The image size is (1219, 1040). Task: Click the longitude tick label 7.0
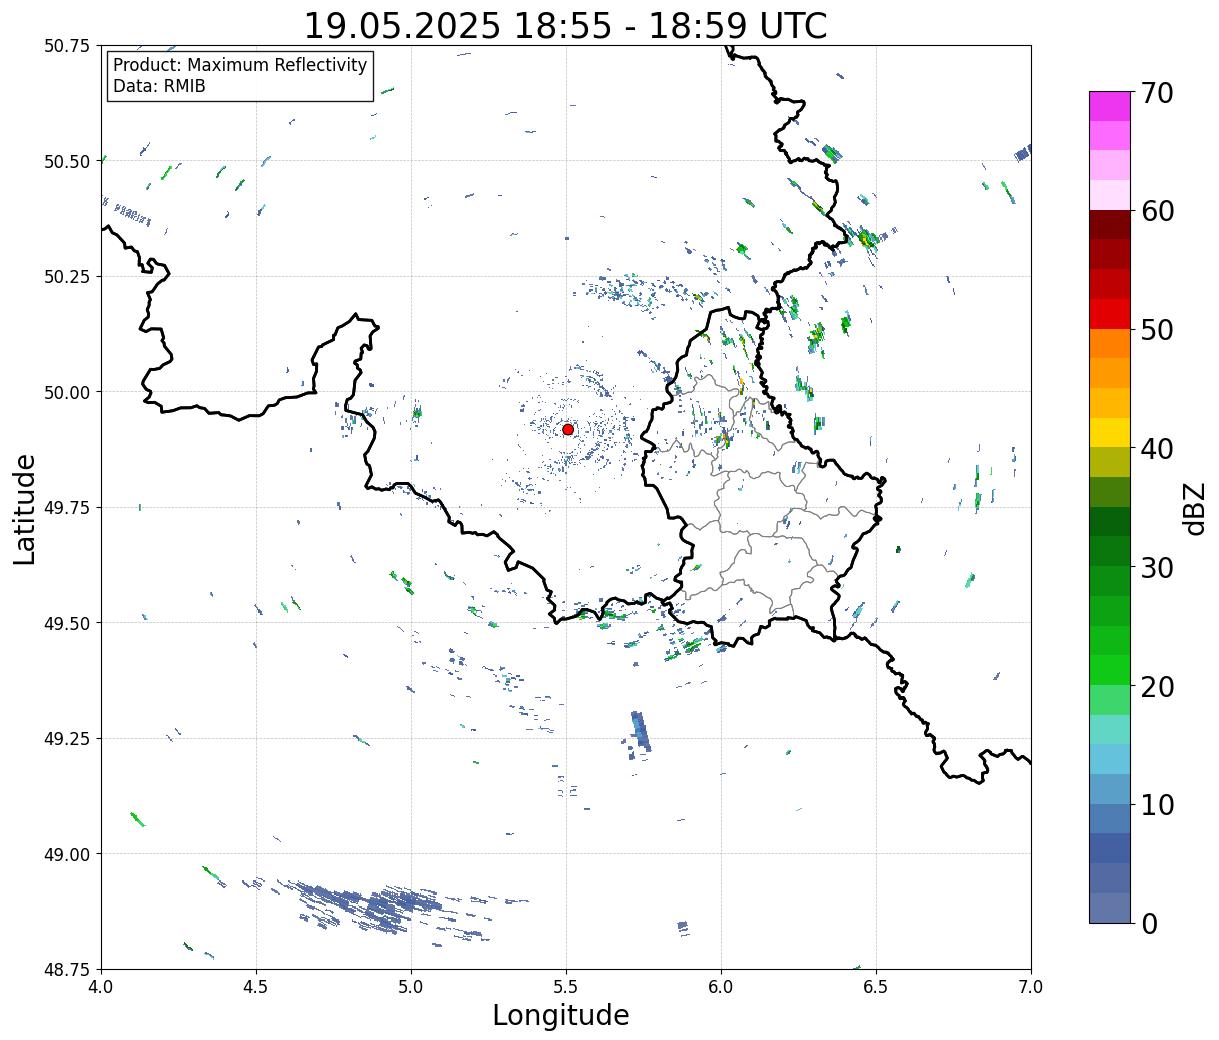tap(1031, 987)
